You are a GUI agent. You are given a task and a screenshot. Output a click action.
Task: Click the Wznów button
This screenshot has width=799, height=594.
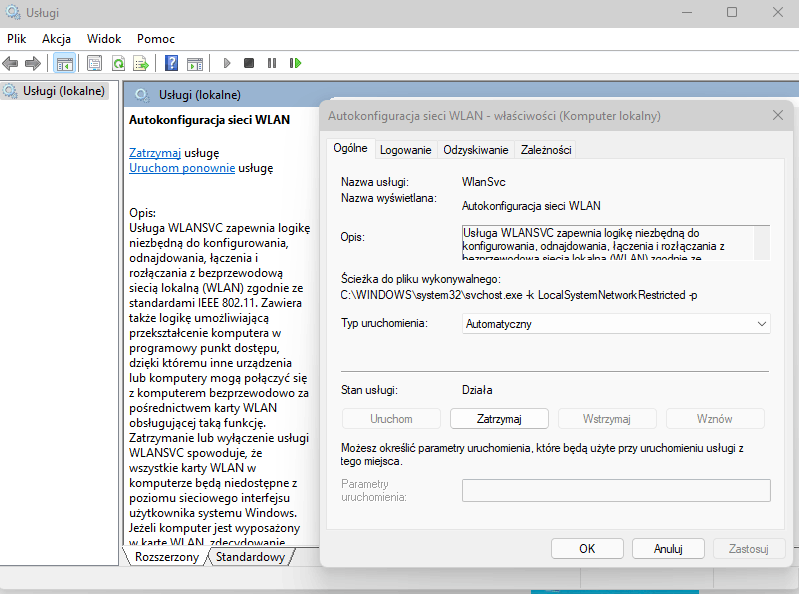[715, 419]
